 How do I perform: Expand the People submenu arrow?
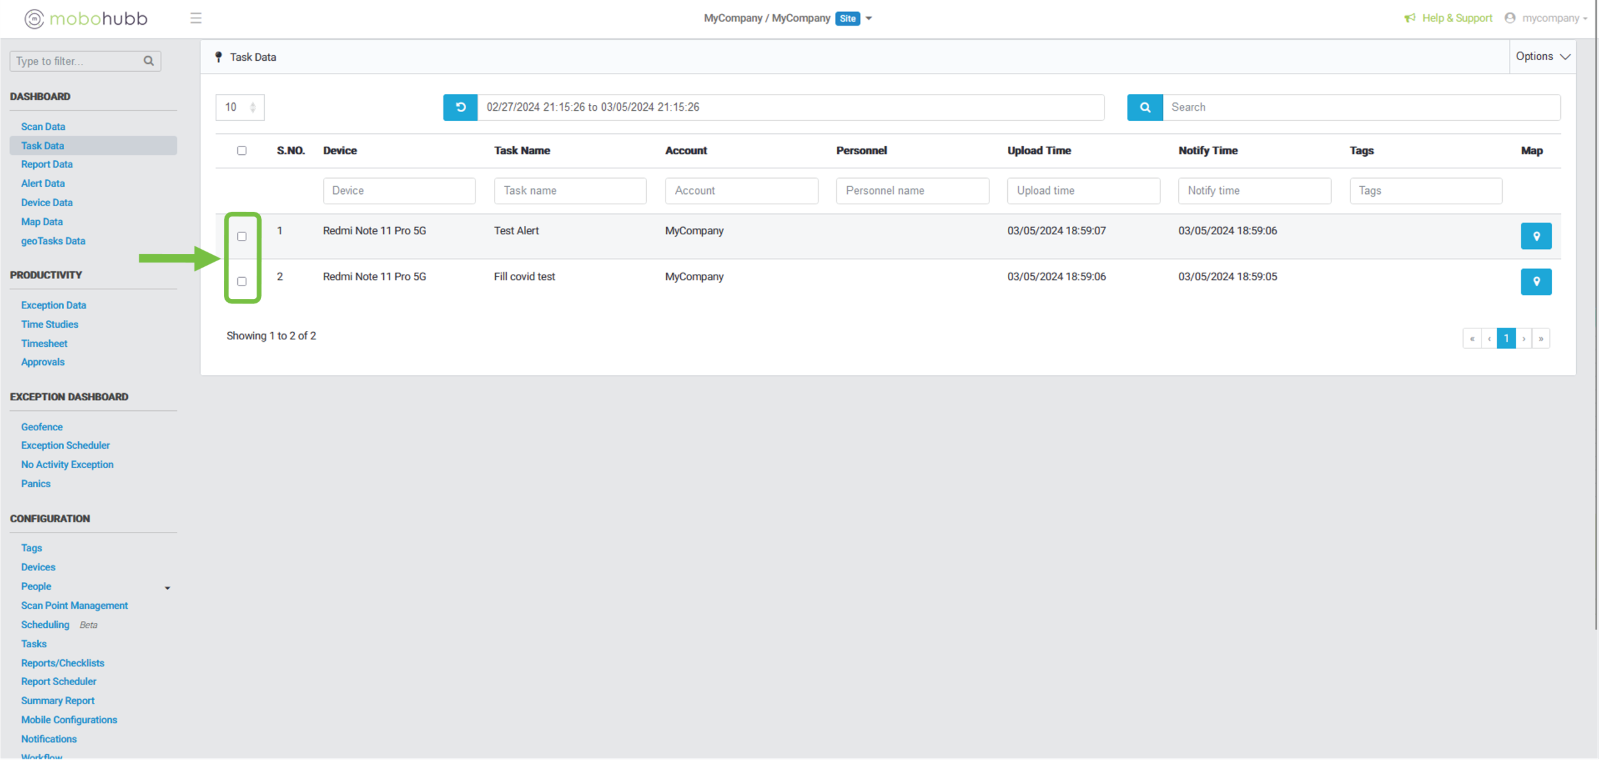[167, 588]
